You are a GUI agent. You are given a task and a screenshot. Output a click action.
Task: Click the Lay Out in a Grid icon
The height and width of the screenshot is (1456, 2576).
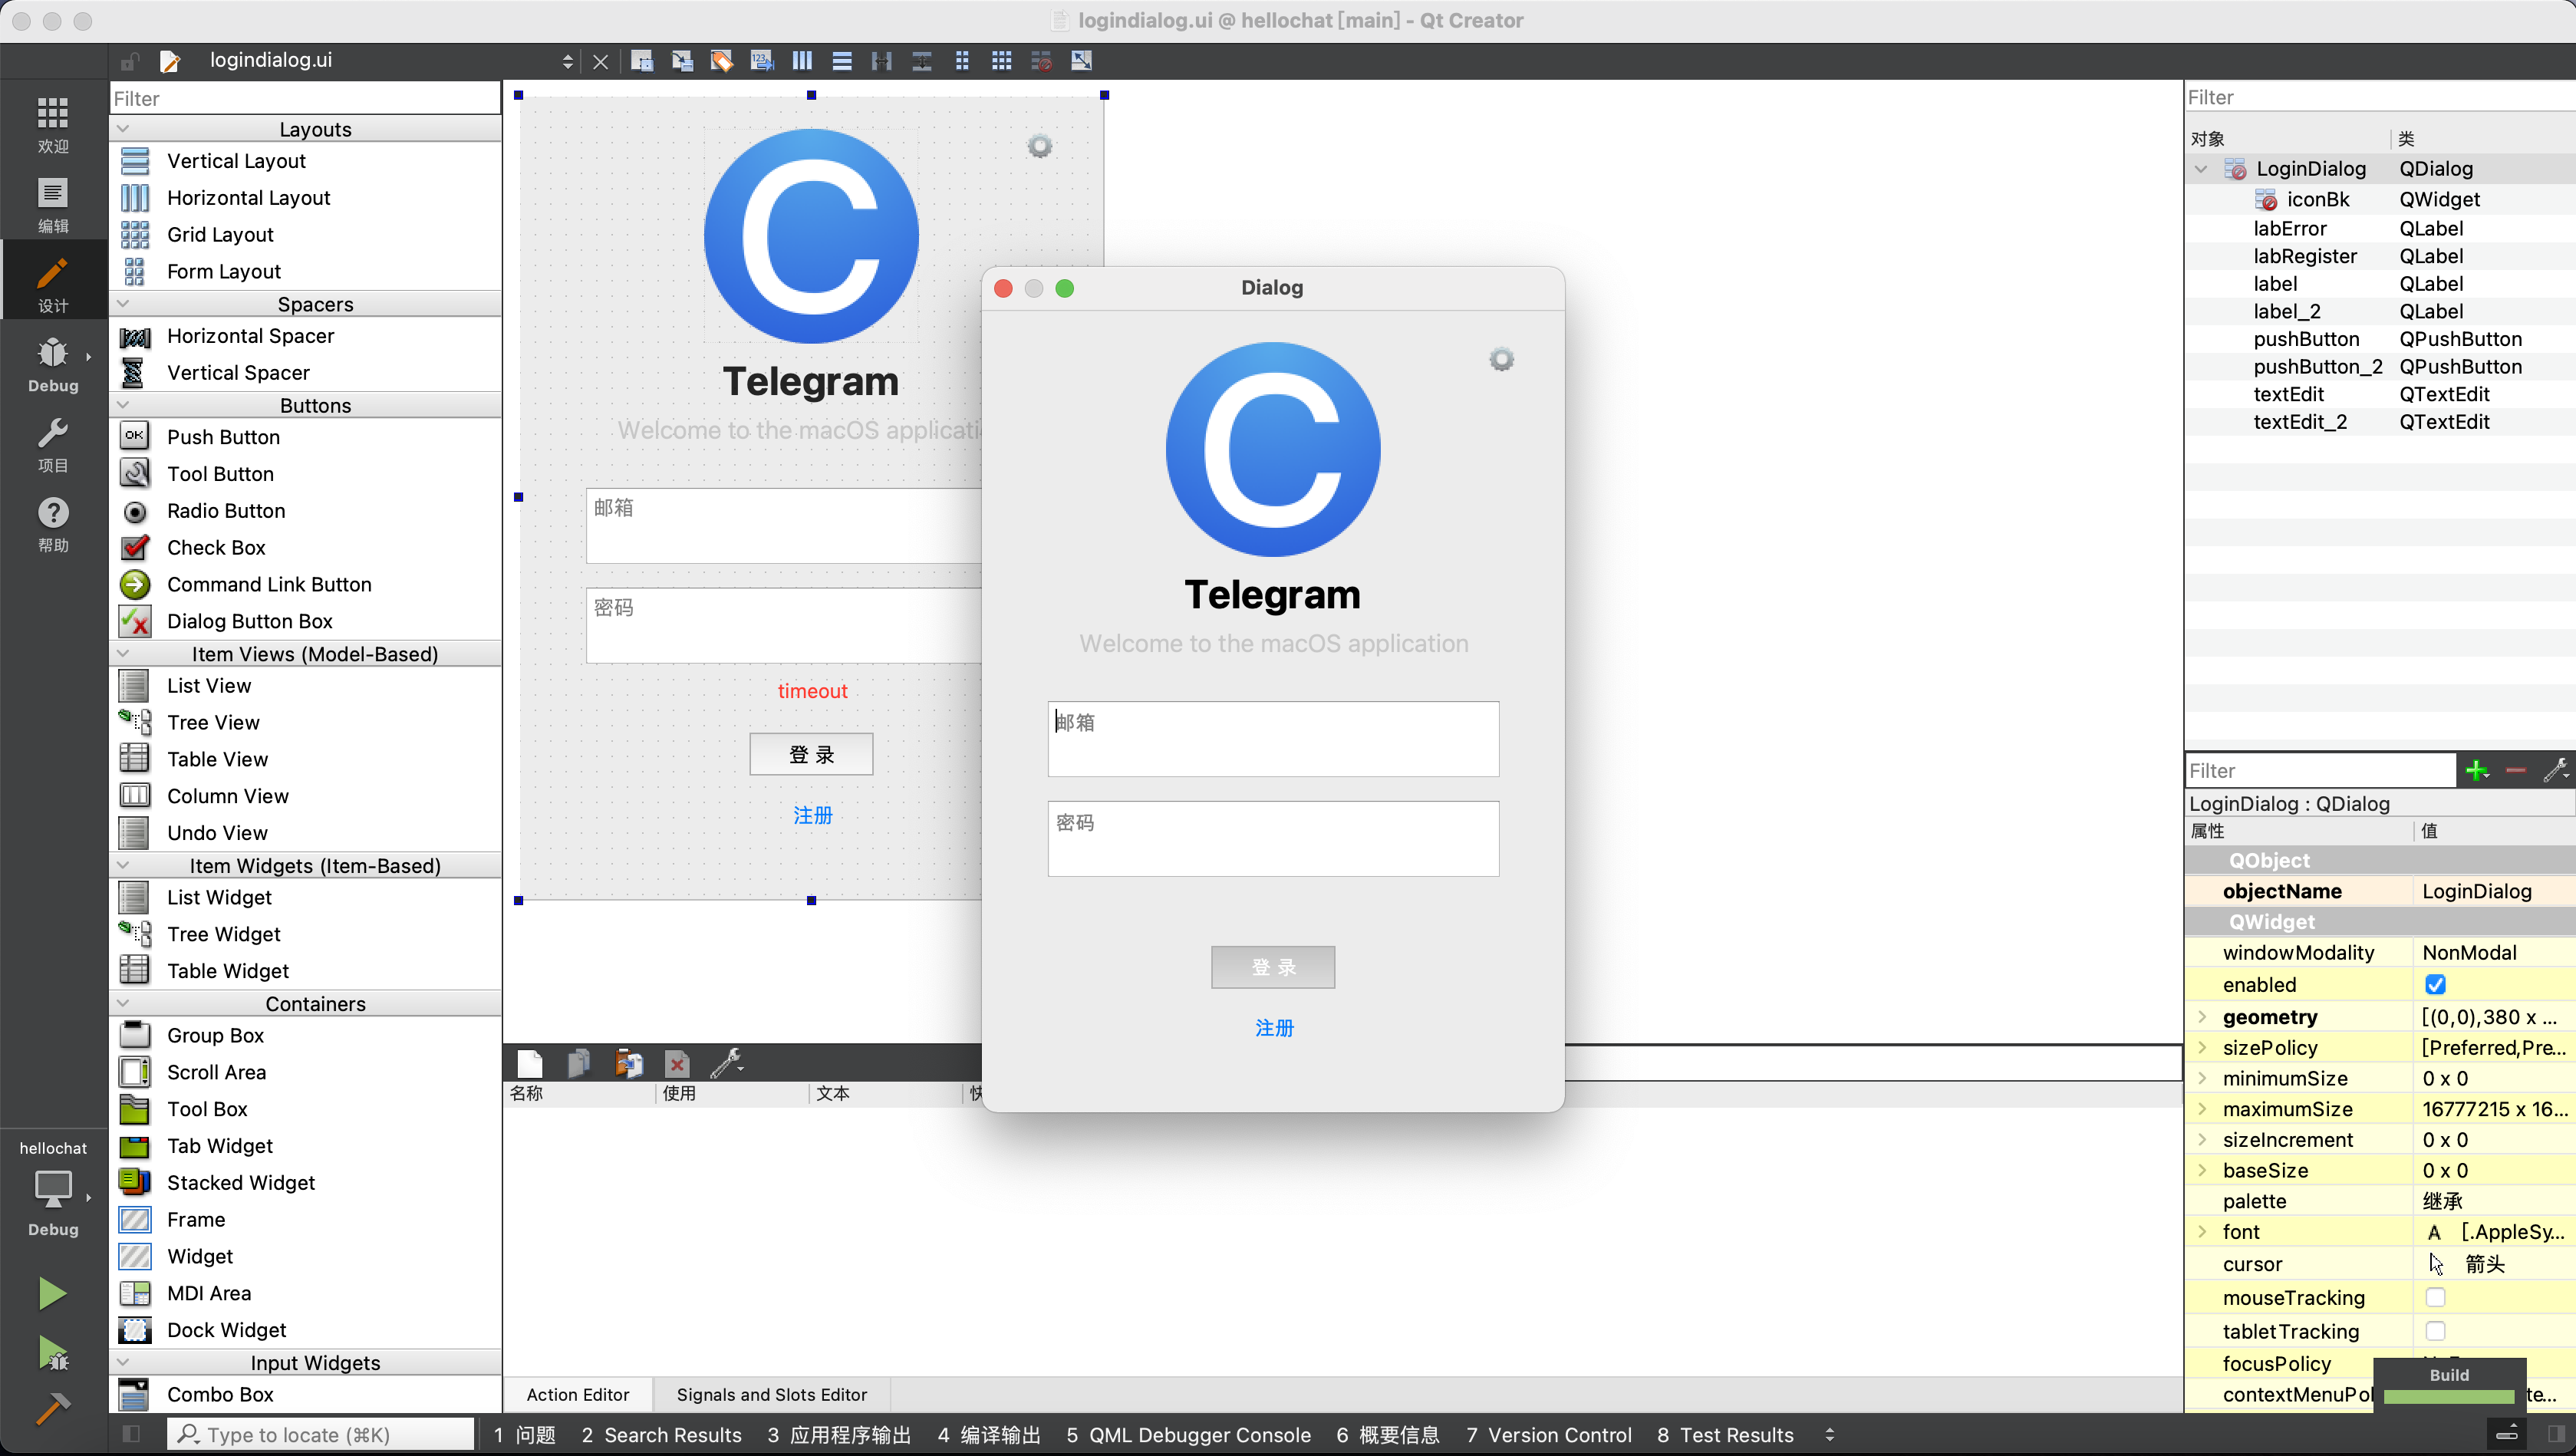pos(1001,61)
